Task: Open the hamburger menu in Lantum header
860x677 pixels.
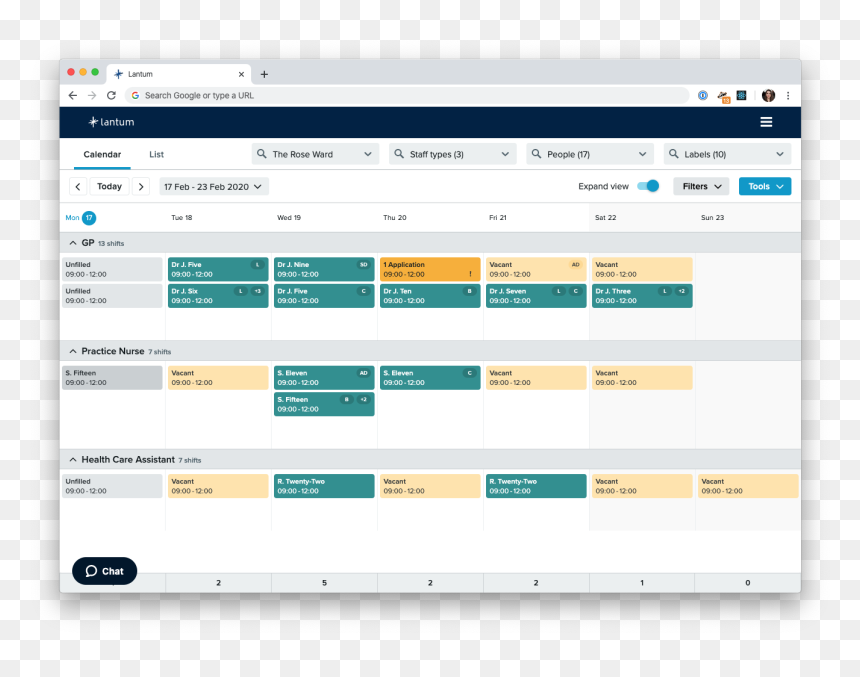Action: pyautogui.click(x=766, y=122)
